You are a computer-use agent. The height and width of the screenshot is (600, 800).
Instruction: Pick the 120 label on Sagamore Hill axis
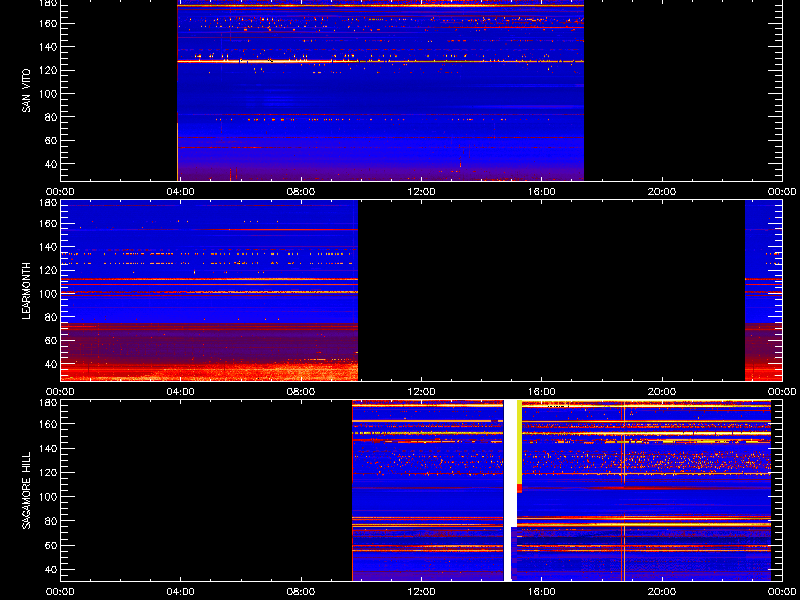pos(48,472)
